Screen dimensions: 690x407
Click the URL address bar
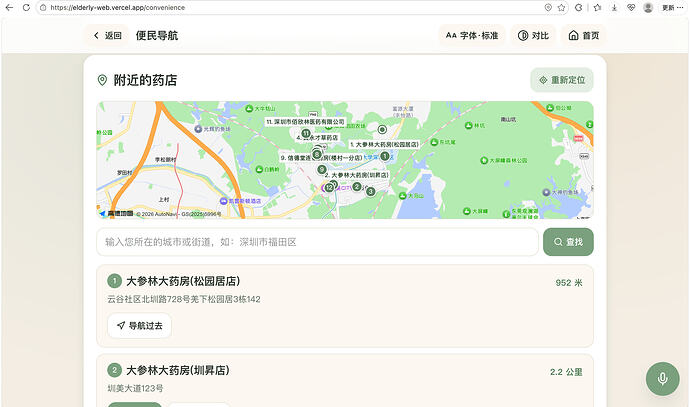pyautogui.click(x=290, y=7)
